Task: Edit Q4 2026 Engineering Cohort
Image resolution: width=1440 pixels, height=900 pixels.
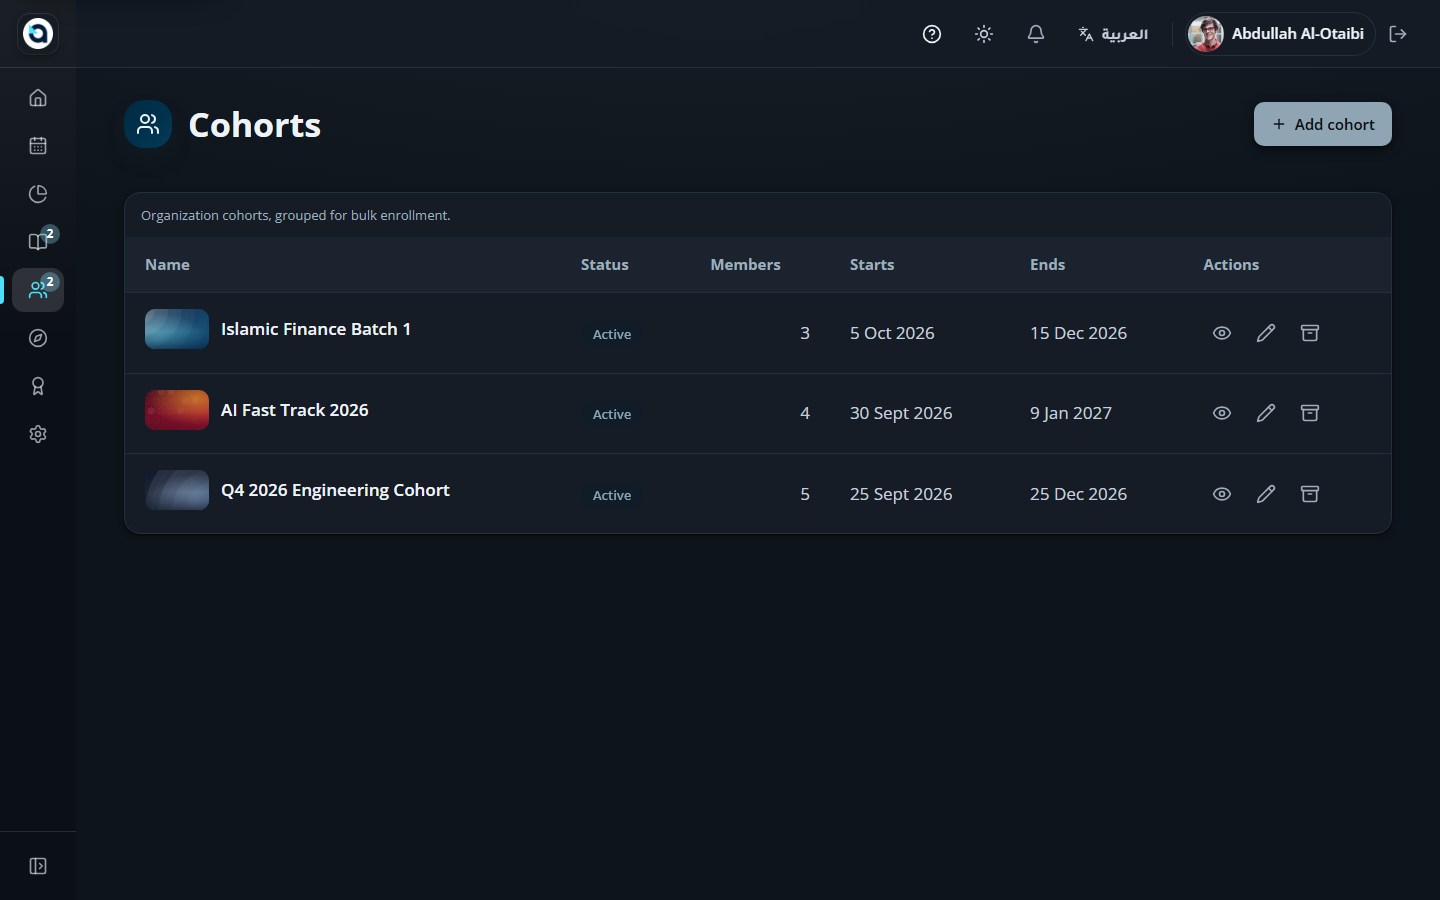Action: [1266, 494]
